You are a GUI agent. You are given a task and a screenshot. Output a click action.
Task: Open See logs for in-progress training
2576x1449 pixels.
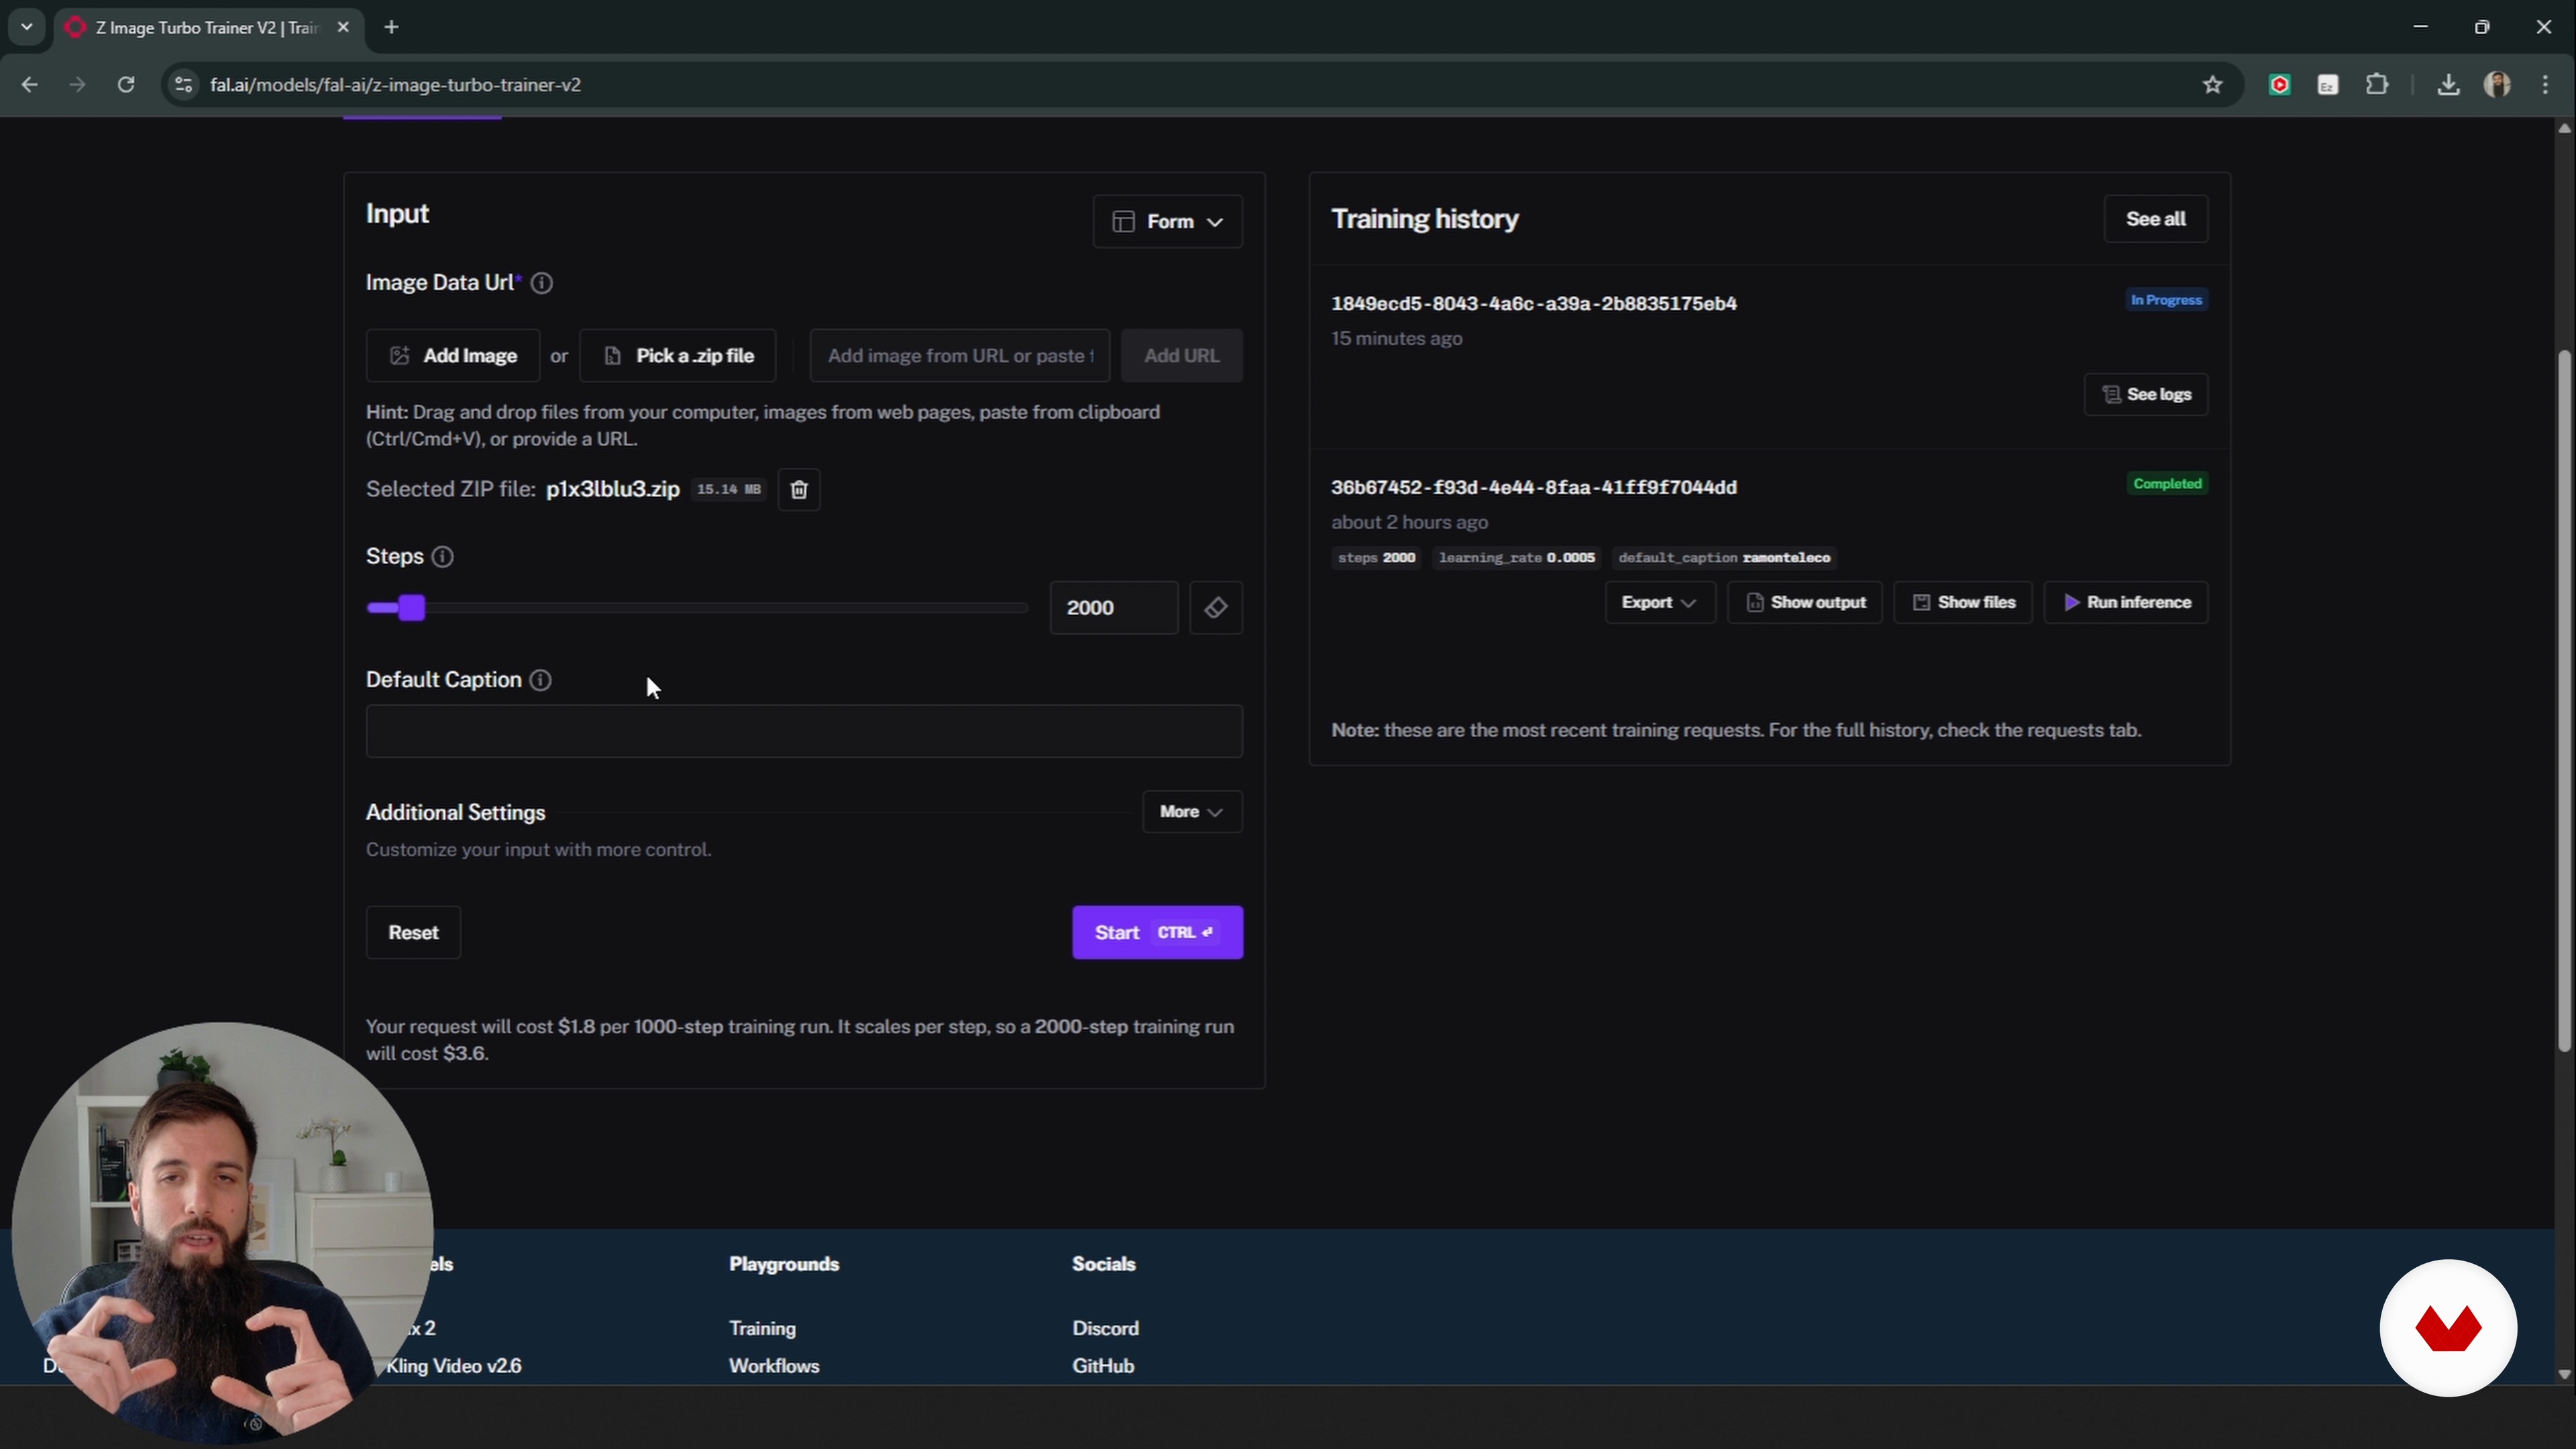point(2146,394)
